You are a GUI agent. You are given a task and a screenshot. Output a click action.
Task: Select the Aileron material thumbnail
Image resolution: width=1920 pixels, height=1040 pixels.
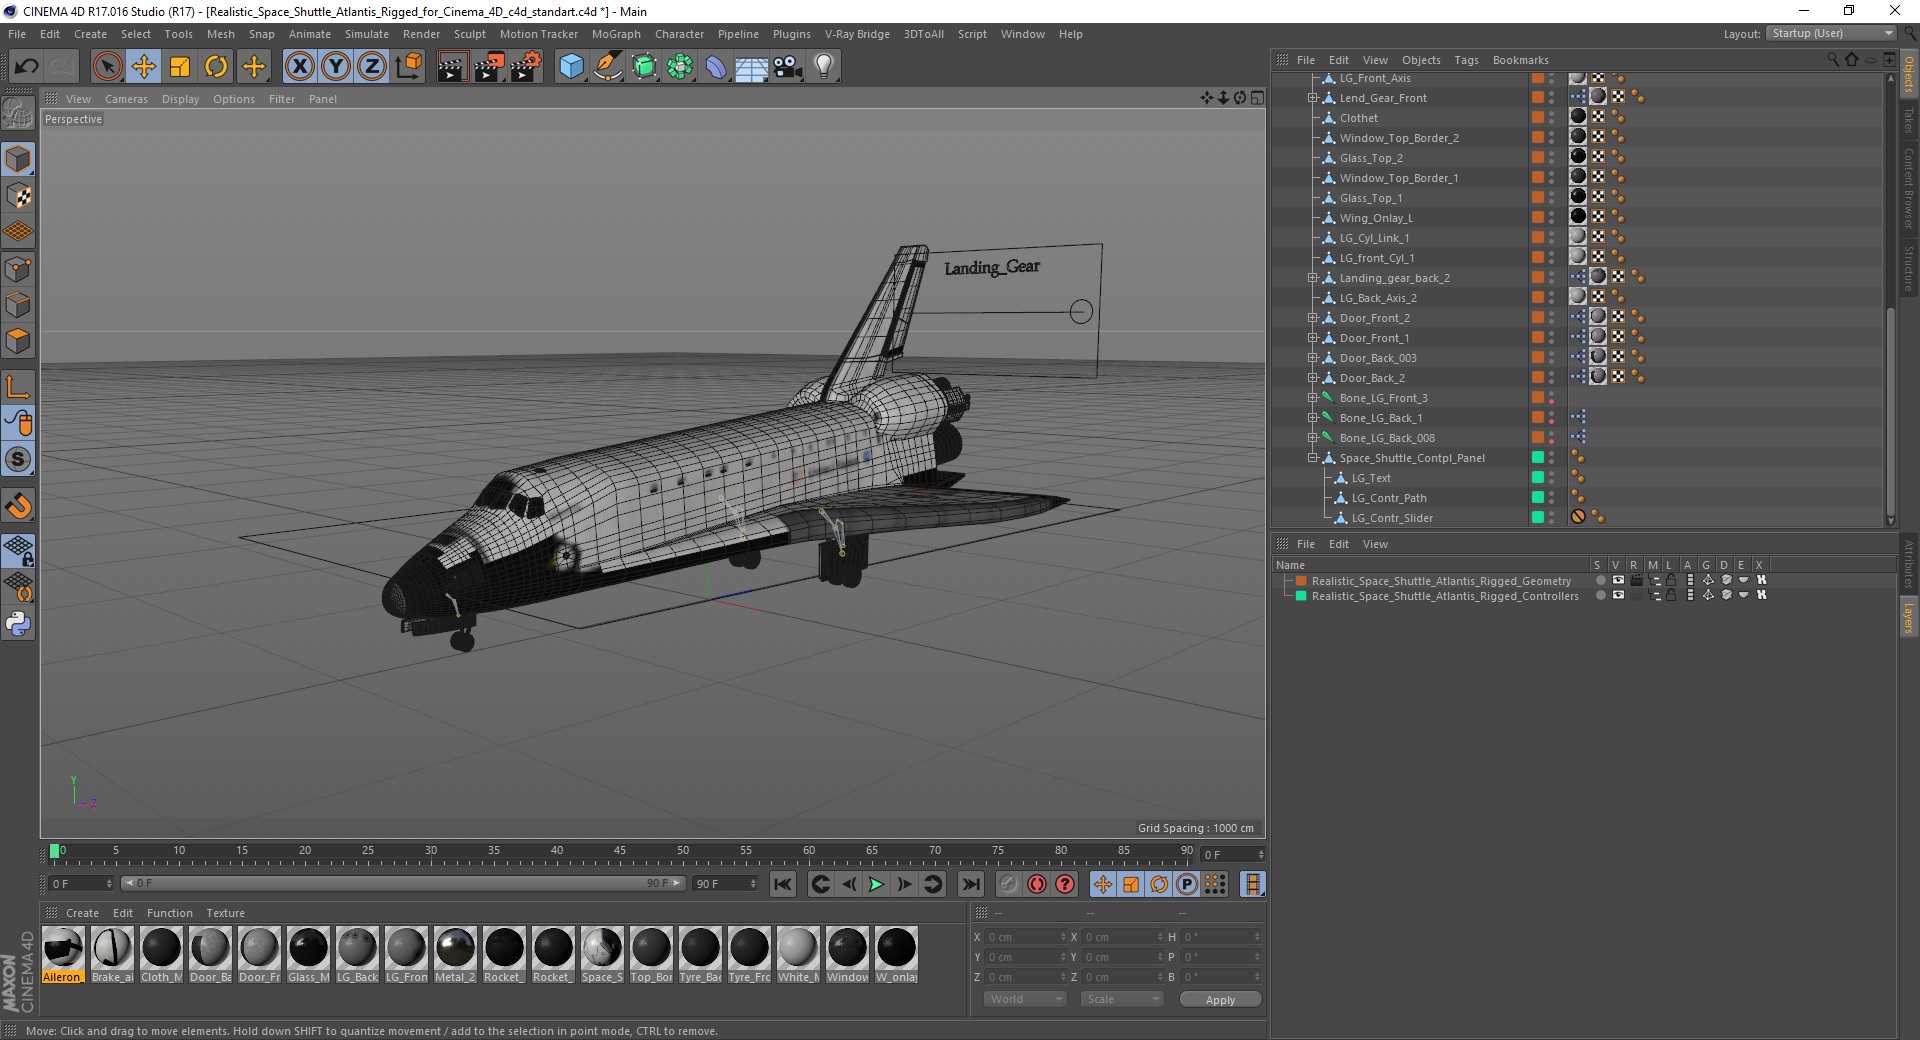coord(63,948)
